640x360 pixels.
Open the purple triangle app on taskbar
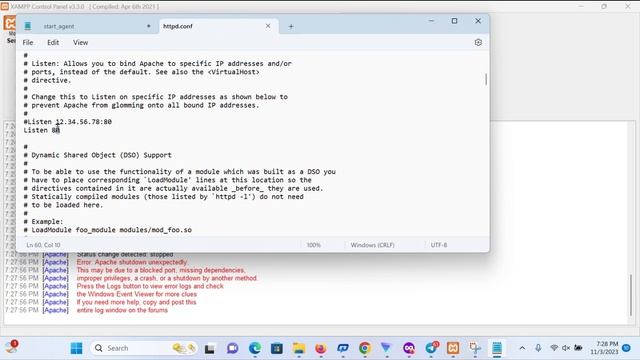(386, 348)
